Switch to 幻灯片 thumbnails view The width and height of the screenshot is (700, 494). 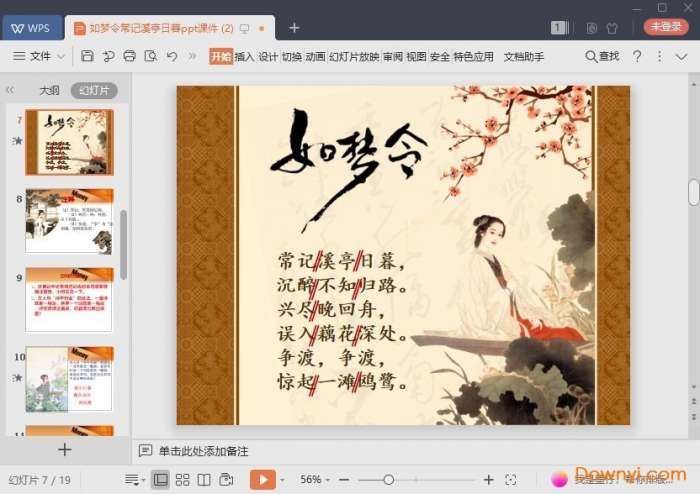pyautogui.click(x=94, y=91)
